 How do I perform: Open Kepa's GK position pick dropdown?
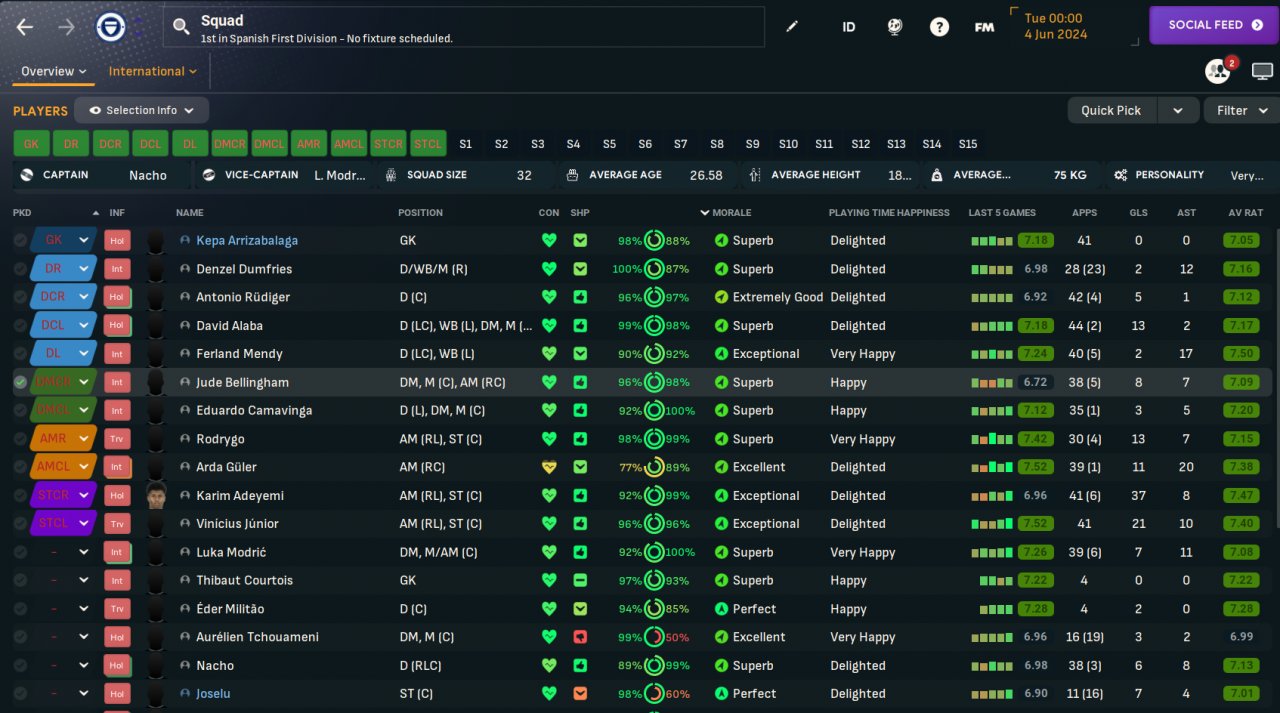coord(85,240)
